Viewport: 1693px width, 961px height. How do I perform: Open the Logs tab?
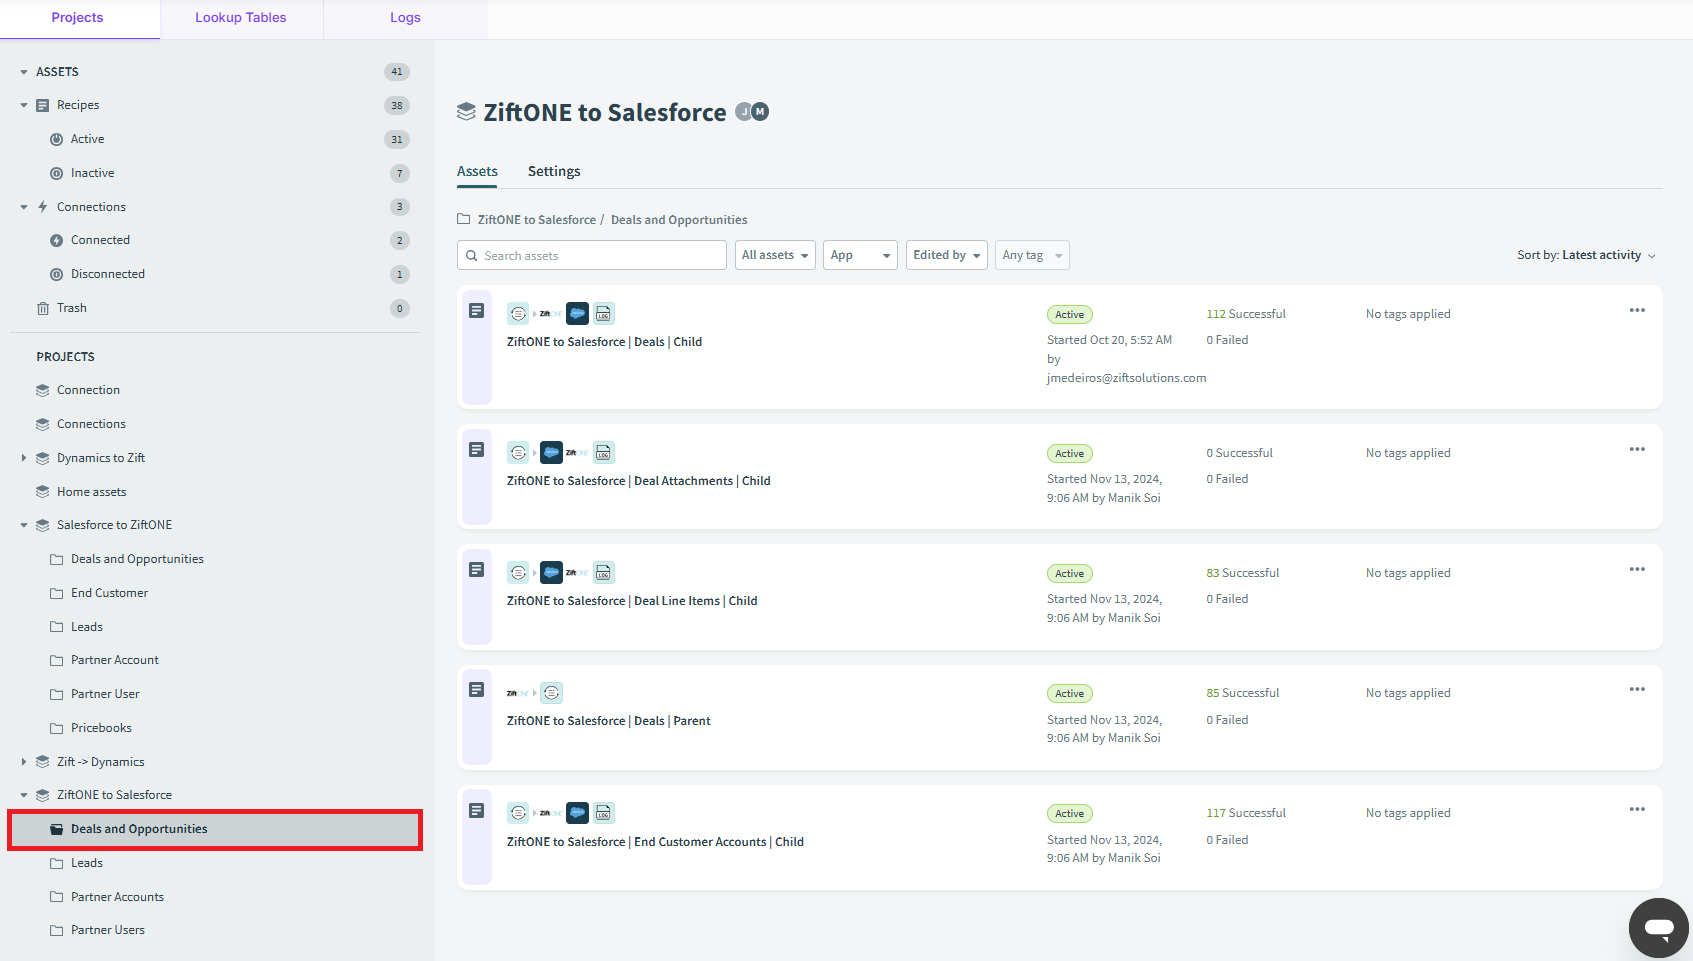(405, 18)
